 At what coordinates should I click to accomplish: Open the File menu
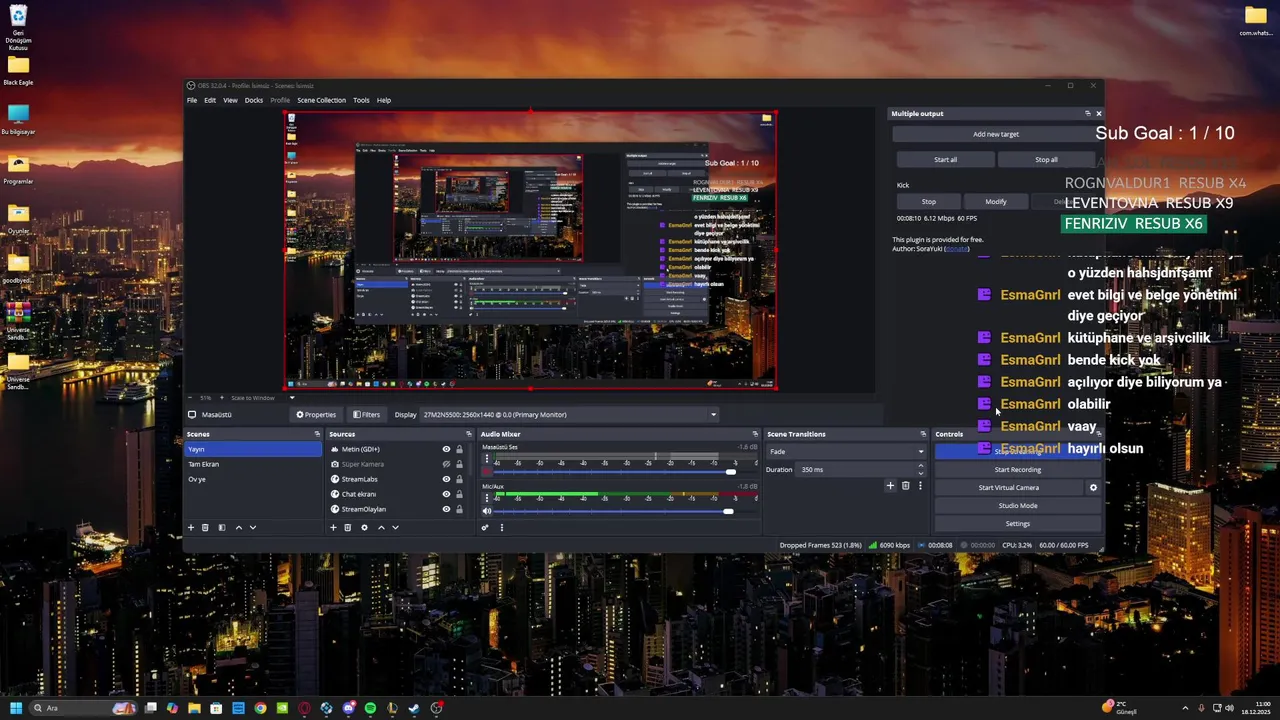[192, 100]
